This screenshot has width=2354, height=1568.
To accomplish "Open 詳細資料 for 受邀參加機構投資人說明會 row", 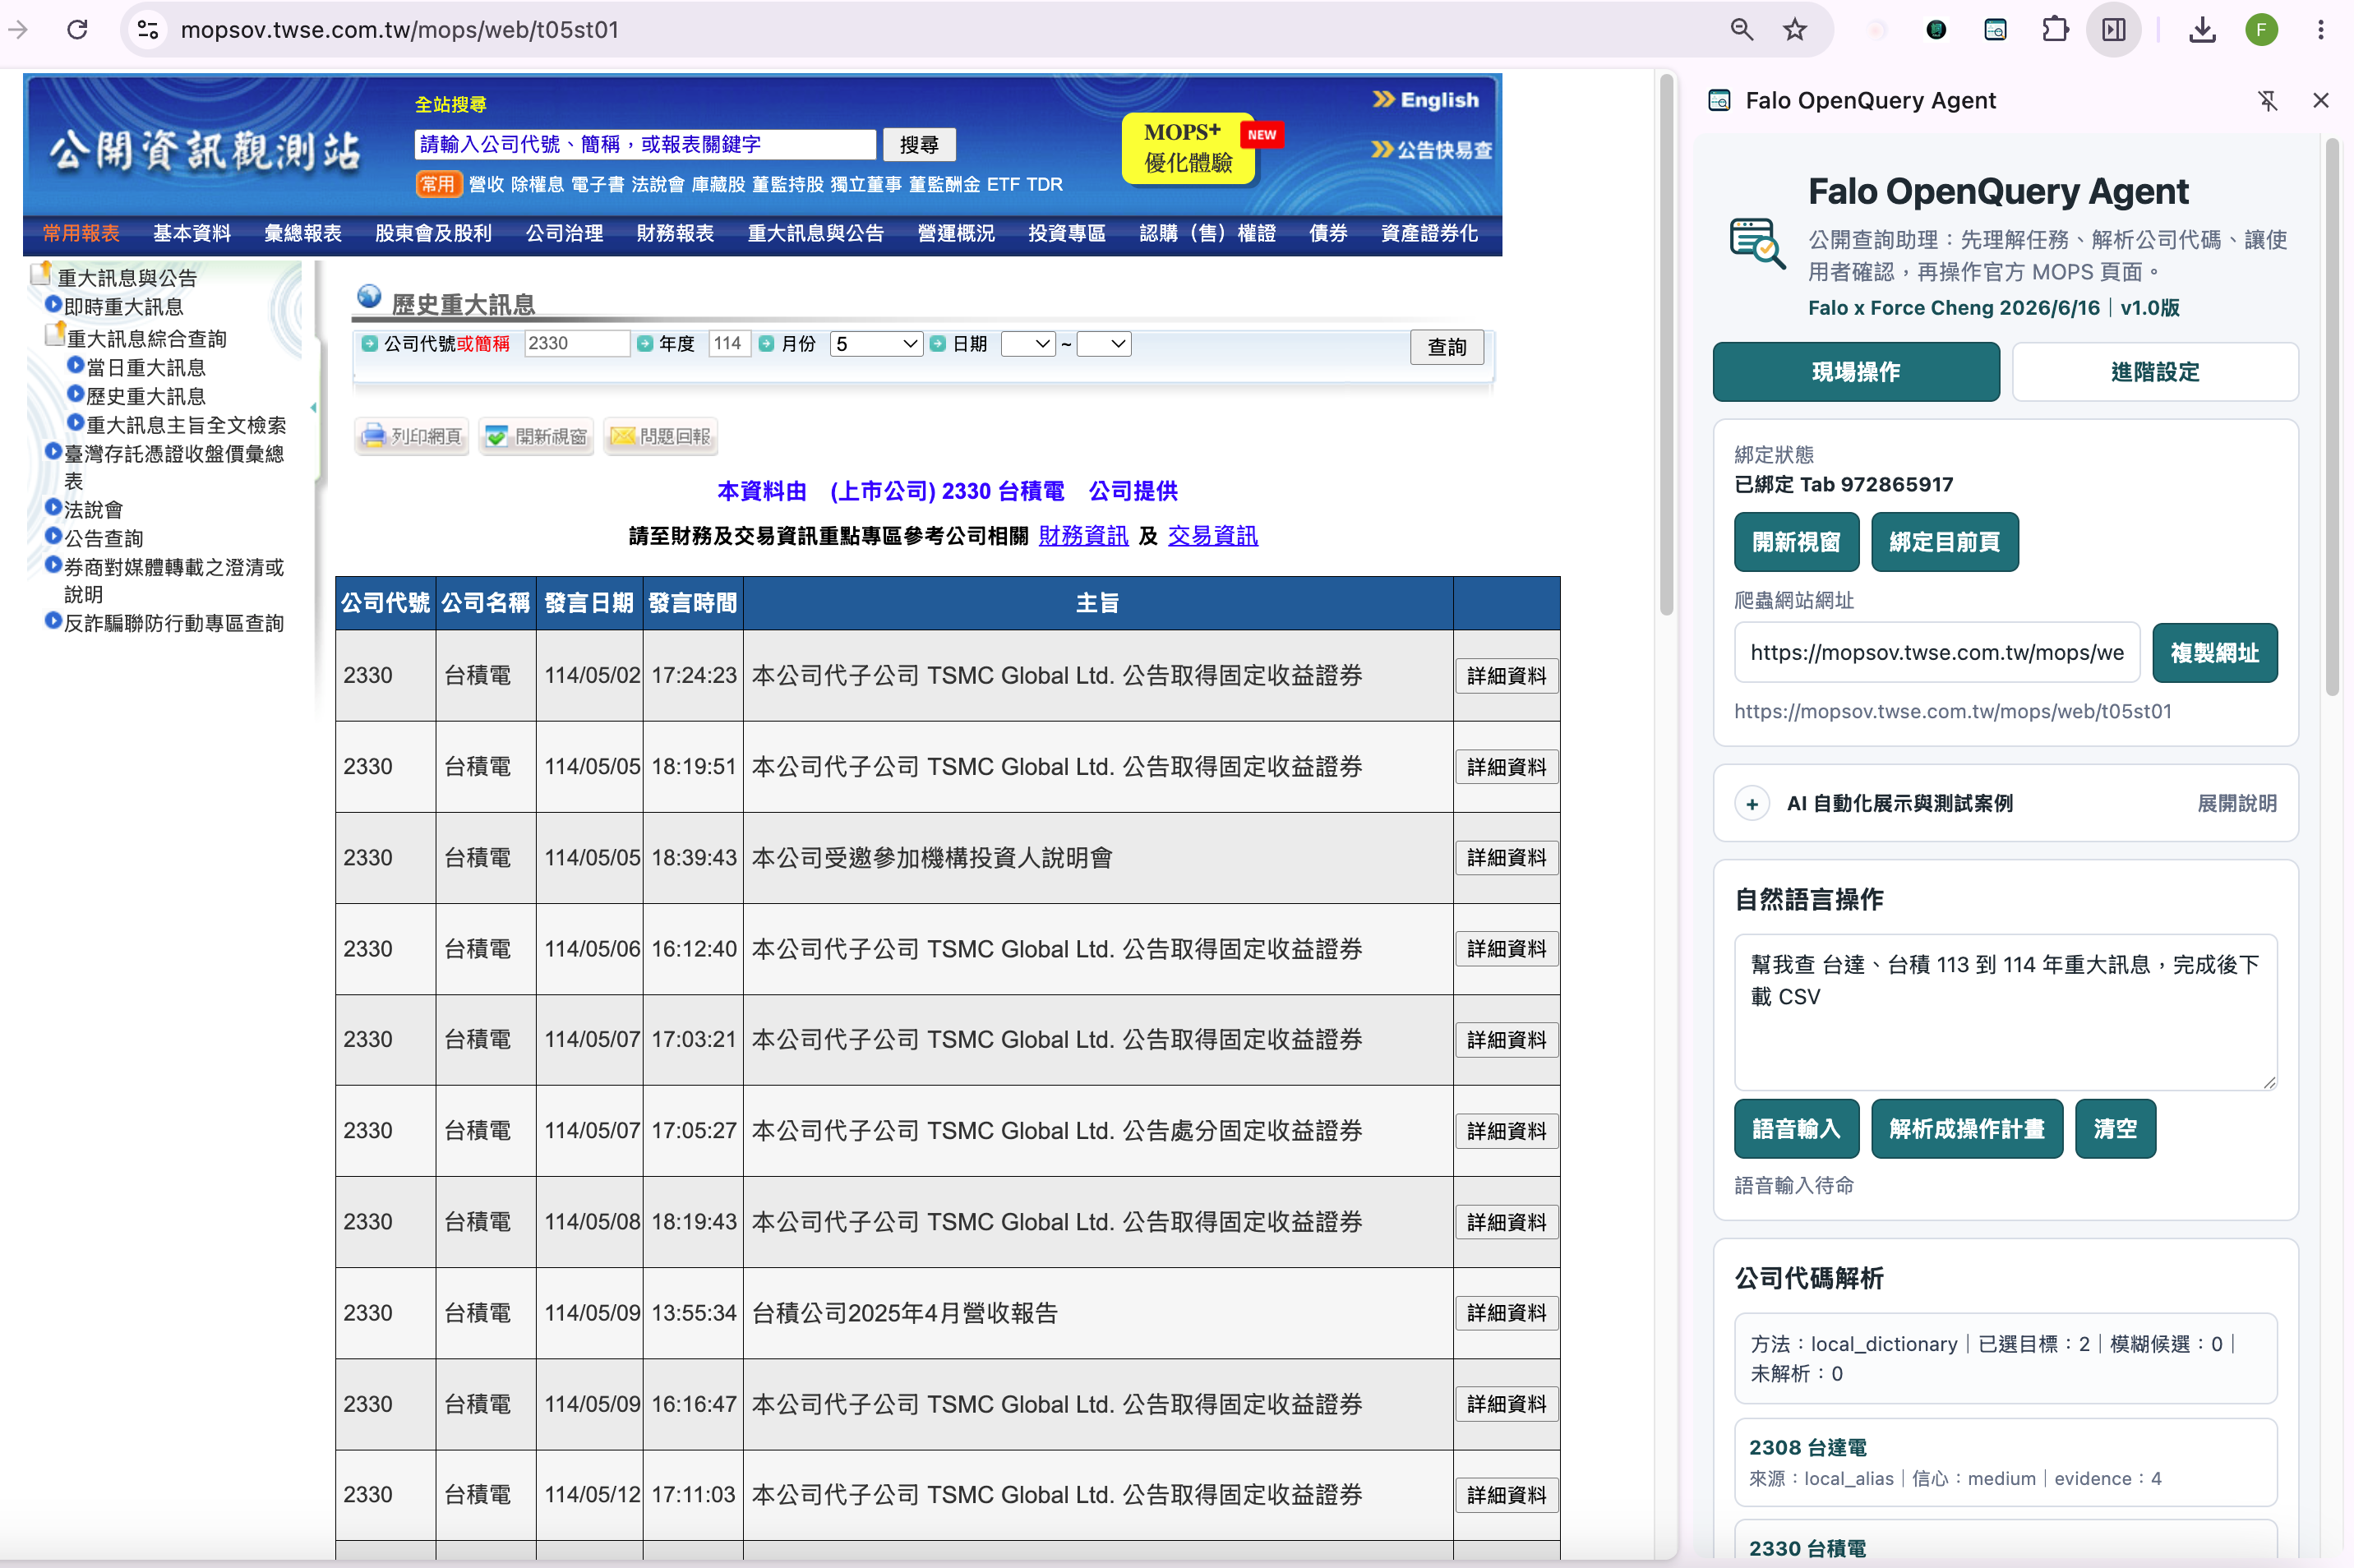I will point(1506,858).
